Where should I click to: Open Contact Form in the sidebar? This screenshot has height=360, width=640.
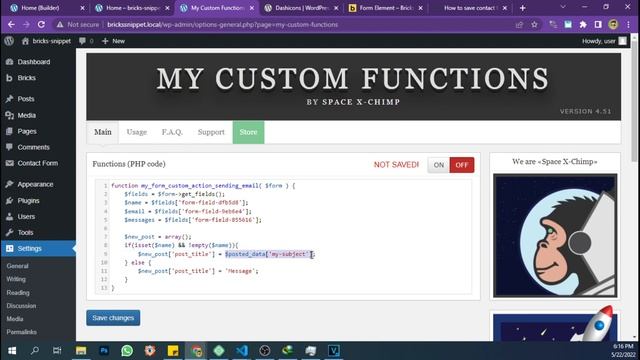(x=38, y=163)
